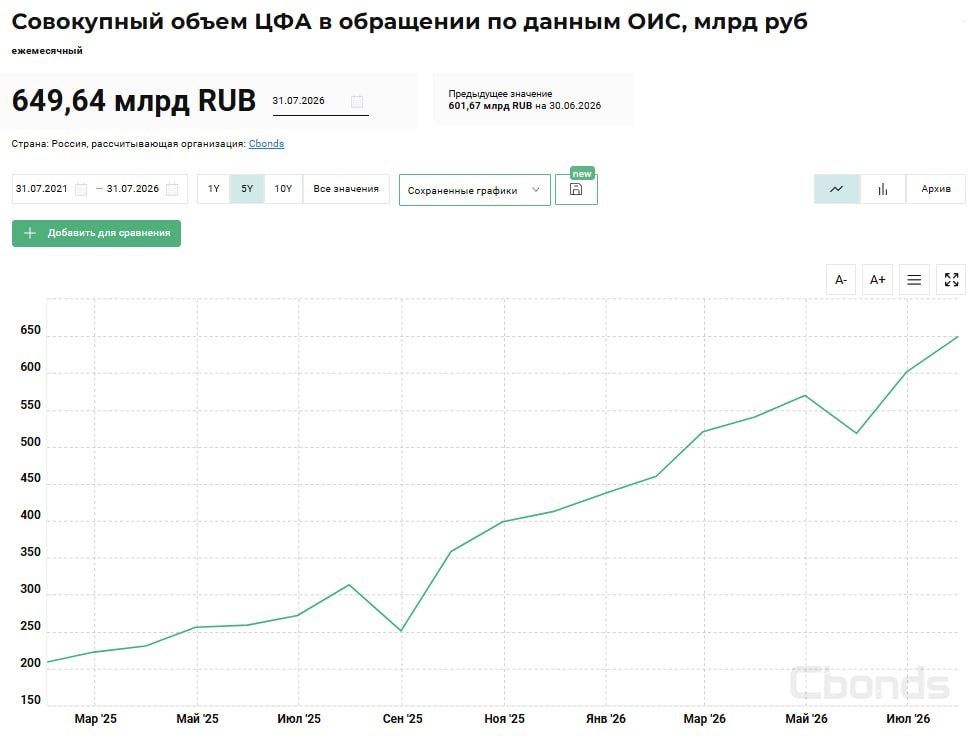Expand chart to fullscreen
This screenshot has height=736, width=979.
coord(951,280)
